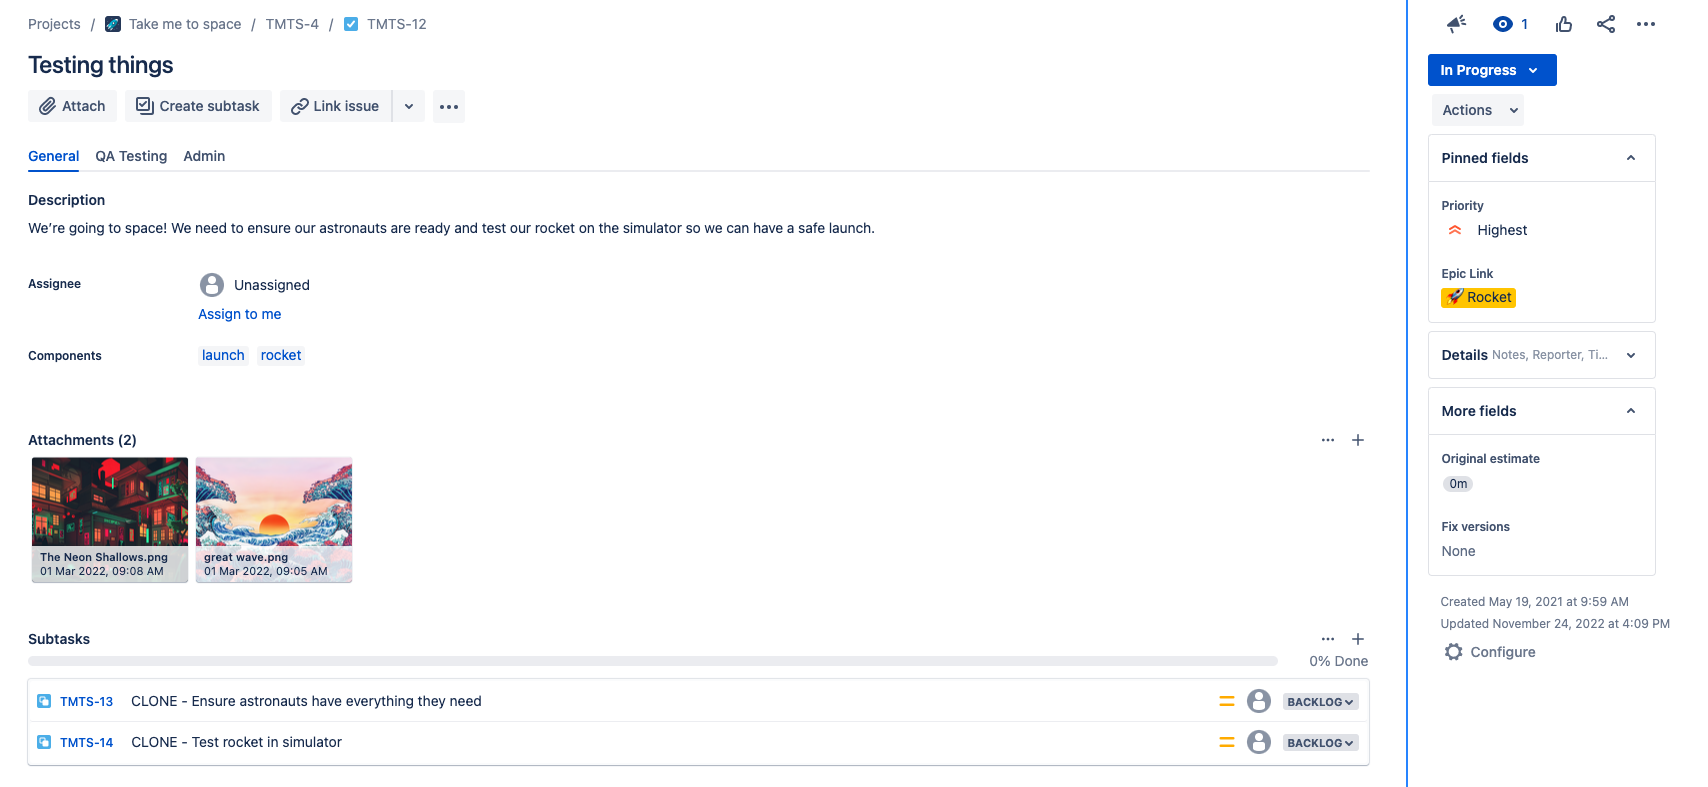Switch to the General tab
This screenshot has width=1708, height=787.
(x=53, y=156)
